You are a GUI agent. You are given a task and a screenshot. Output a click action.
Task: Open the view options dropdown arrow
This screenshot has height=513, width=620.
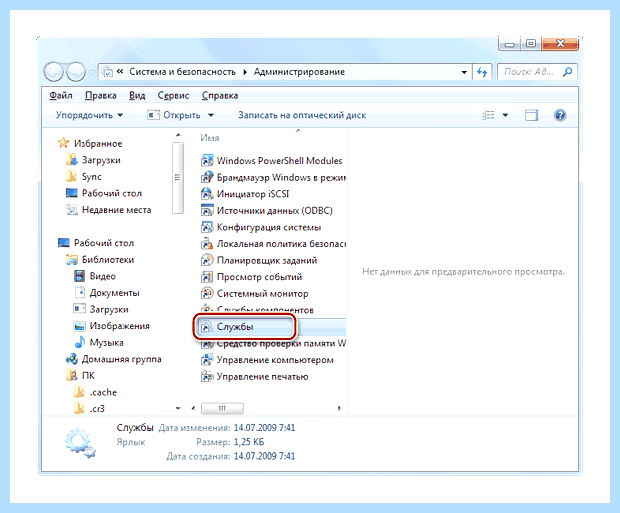point(505,115)
